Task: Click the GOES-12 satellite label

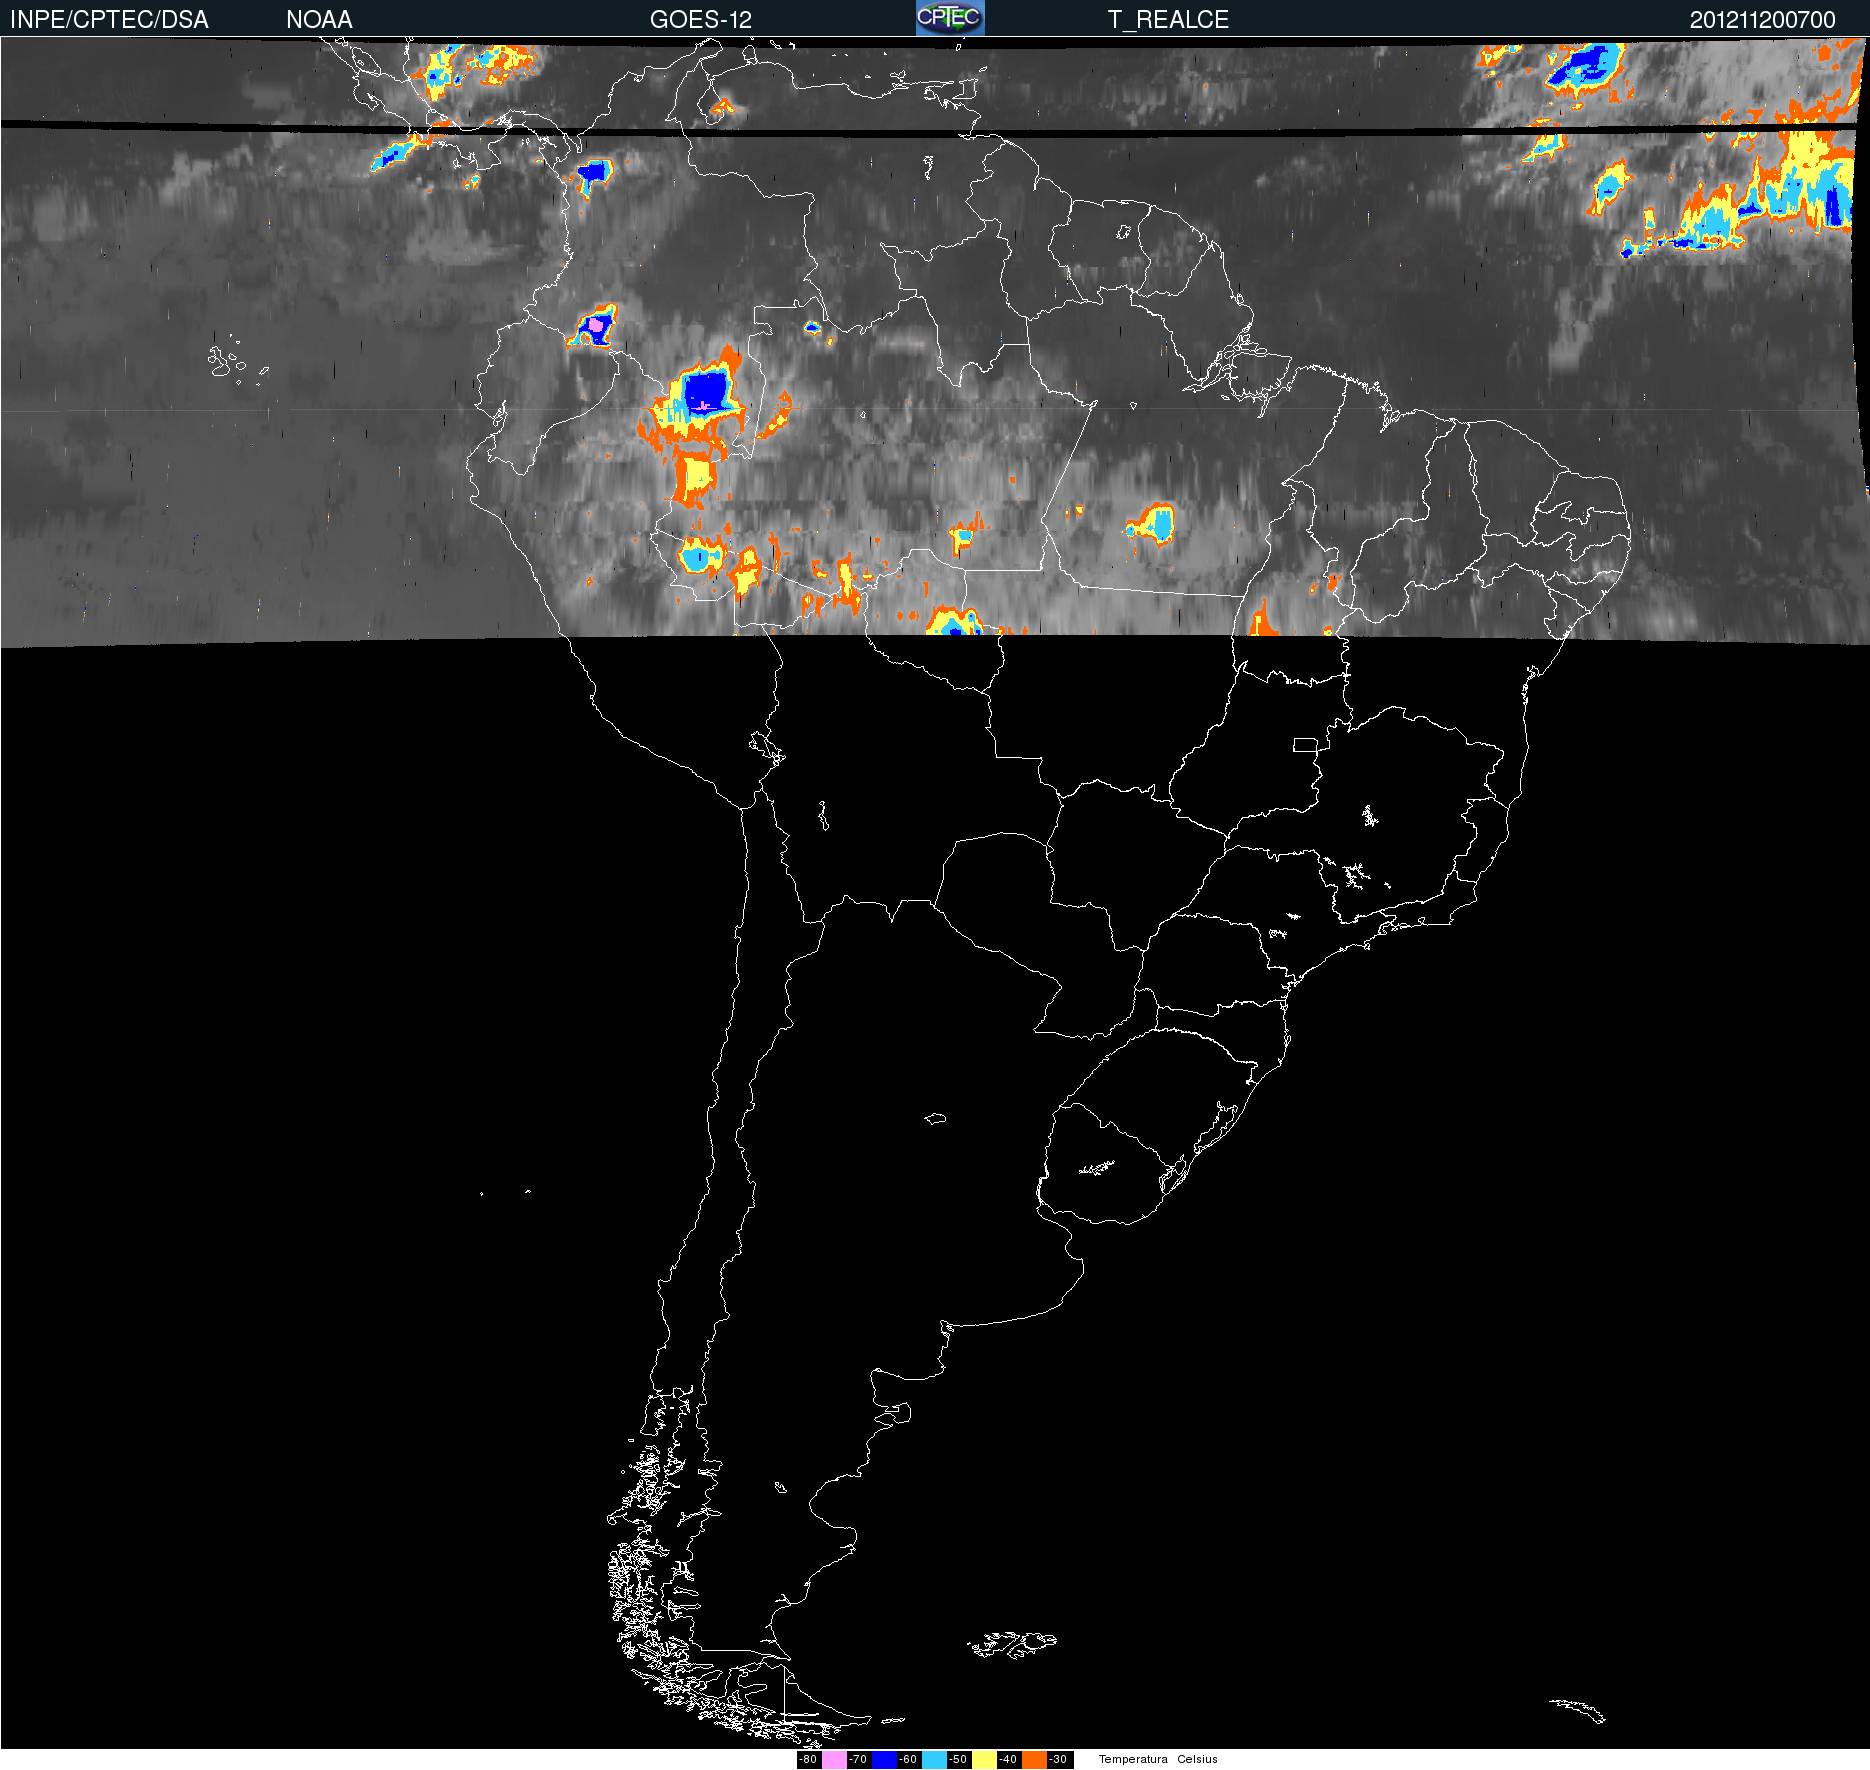Action: [x=701, y=20]
